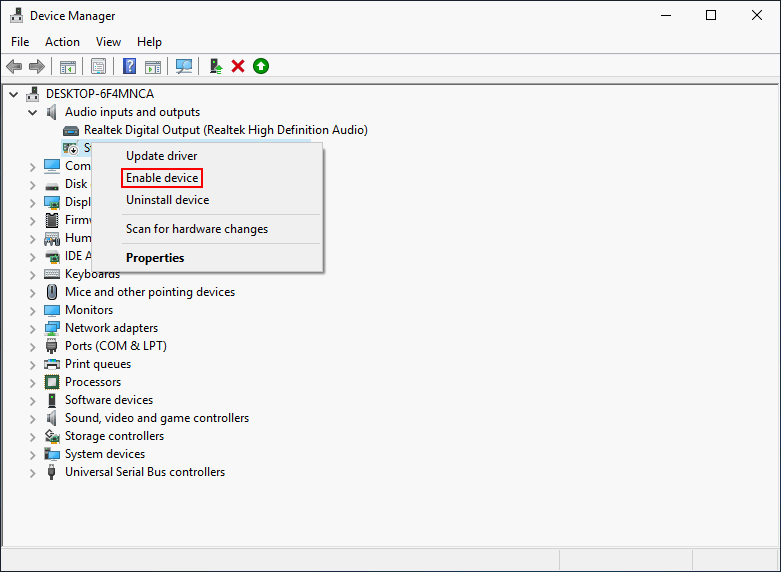The image size is (781, 572).
Task: Open the View menu
Action: pos(108,42)
